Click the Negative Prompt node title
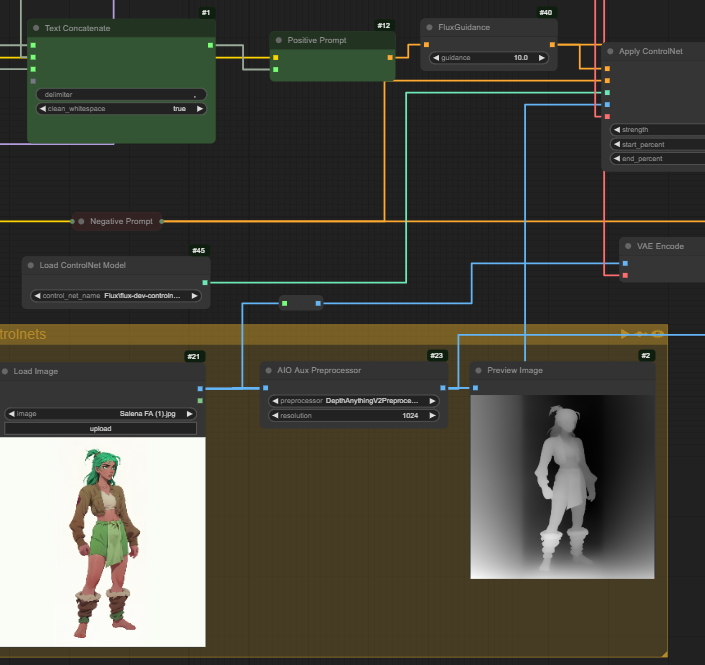 pyautogui.click(x=121, y=221)
